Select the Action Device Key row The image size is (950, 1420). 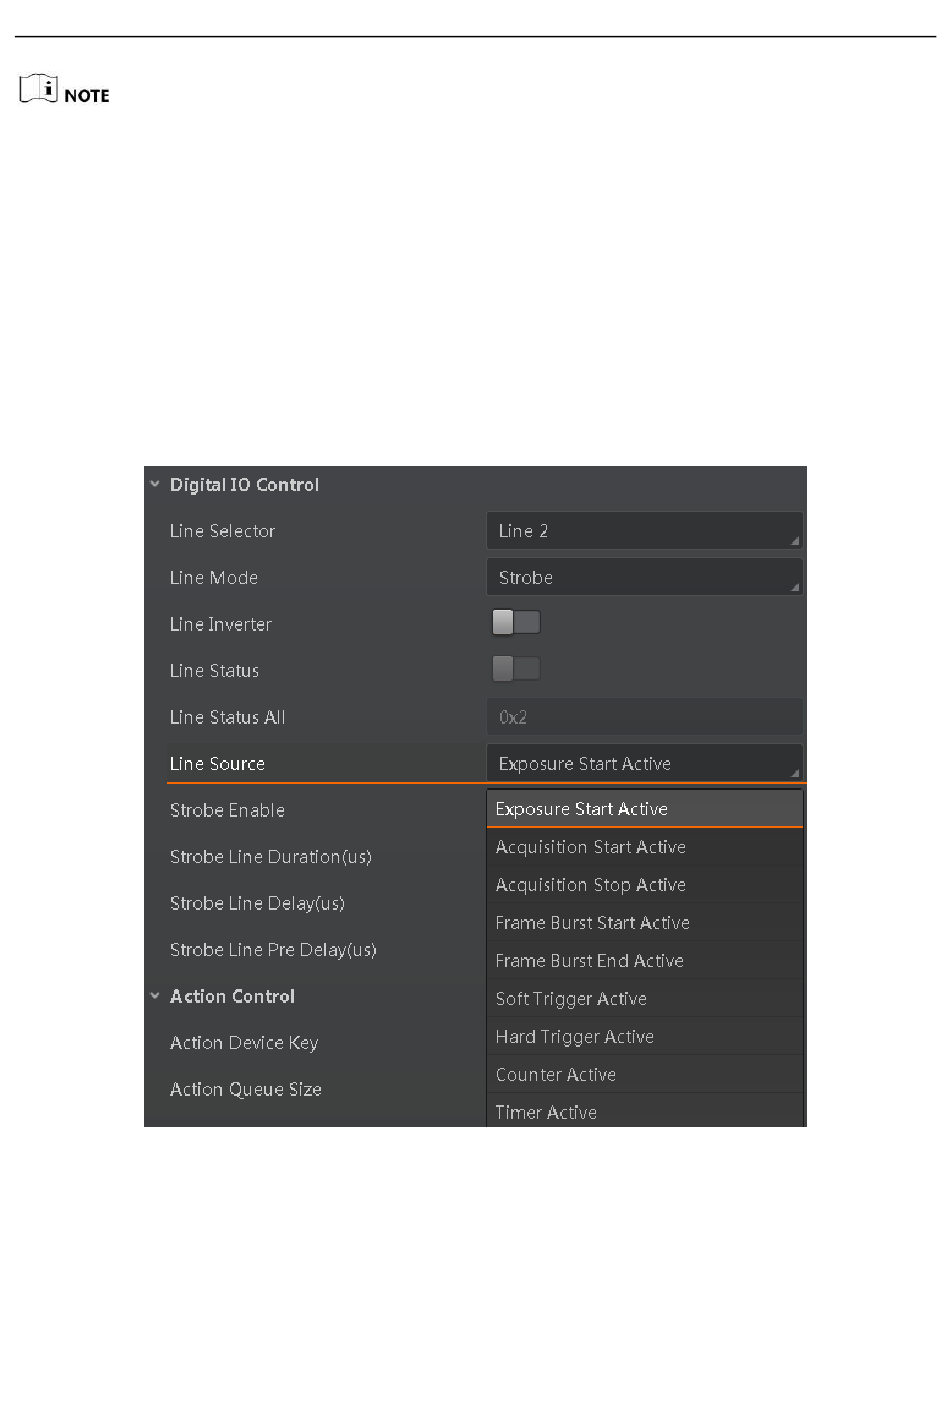tap(315, 1042)
